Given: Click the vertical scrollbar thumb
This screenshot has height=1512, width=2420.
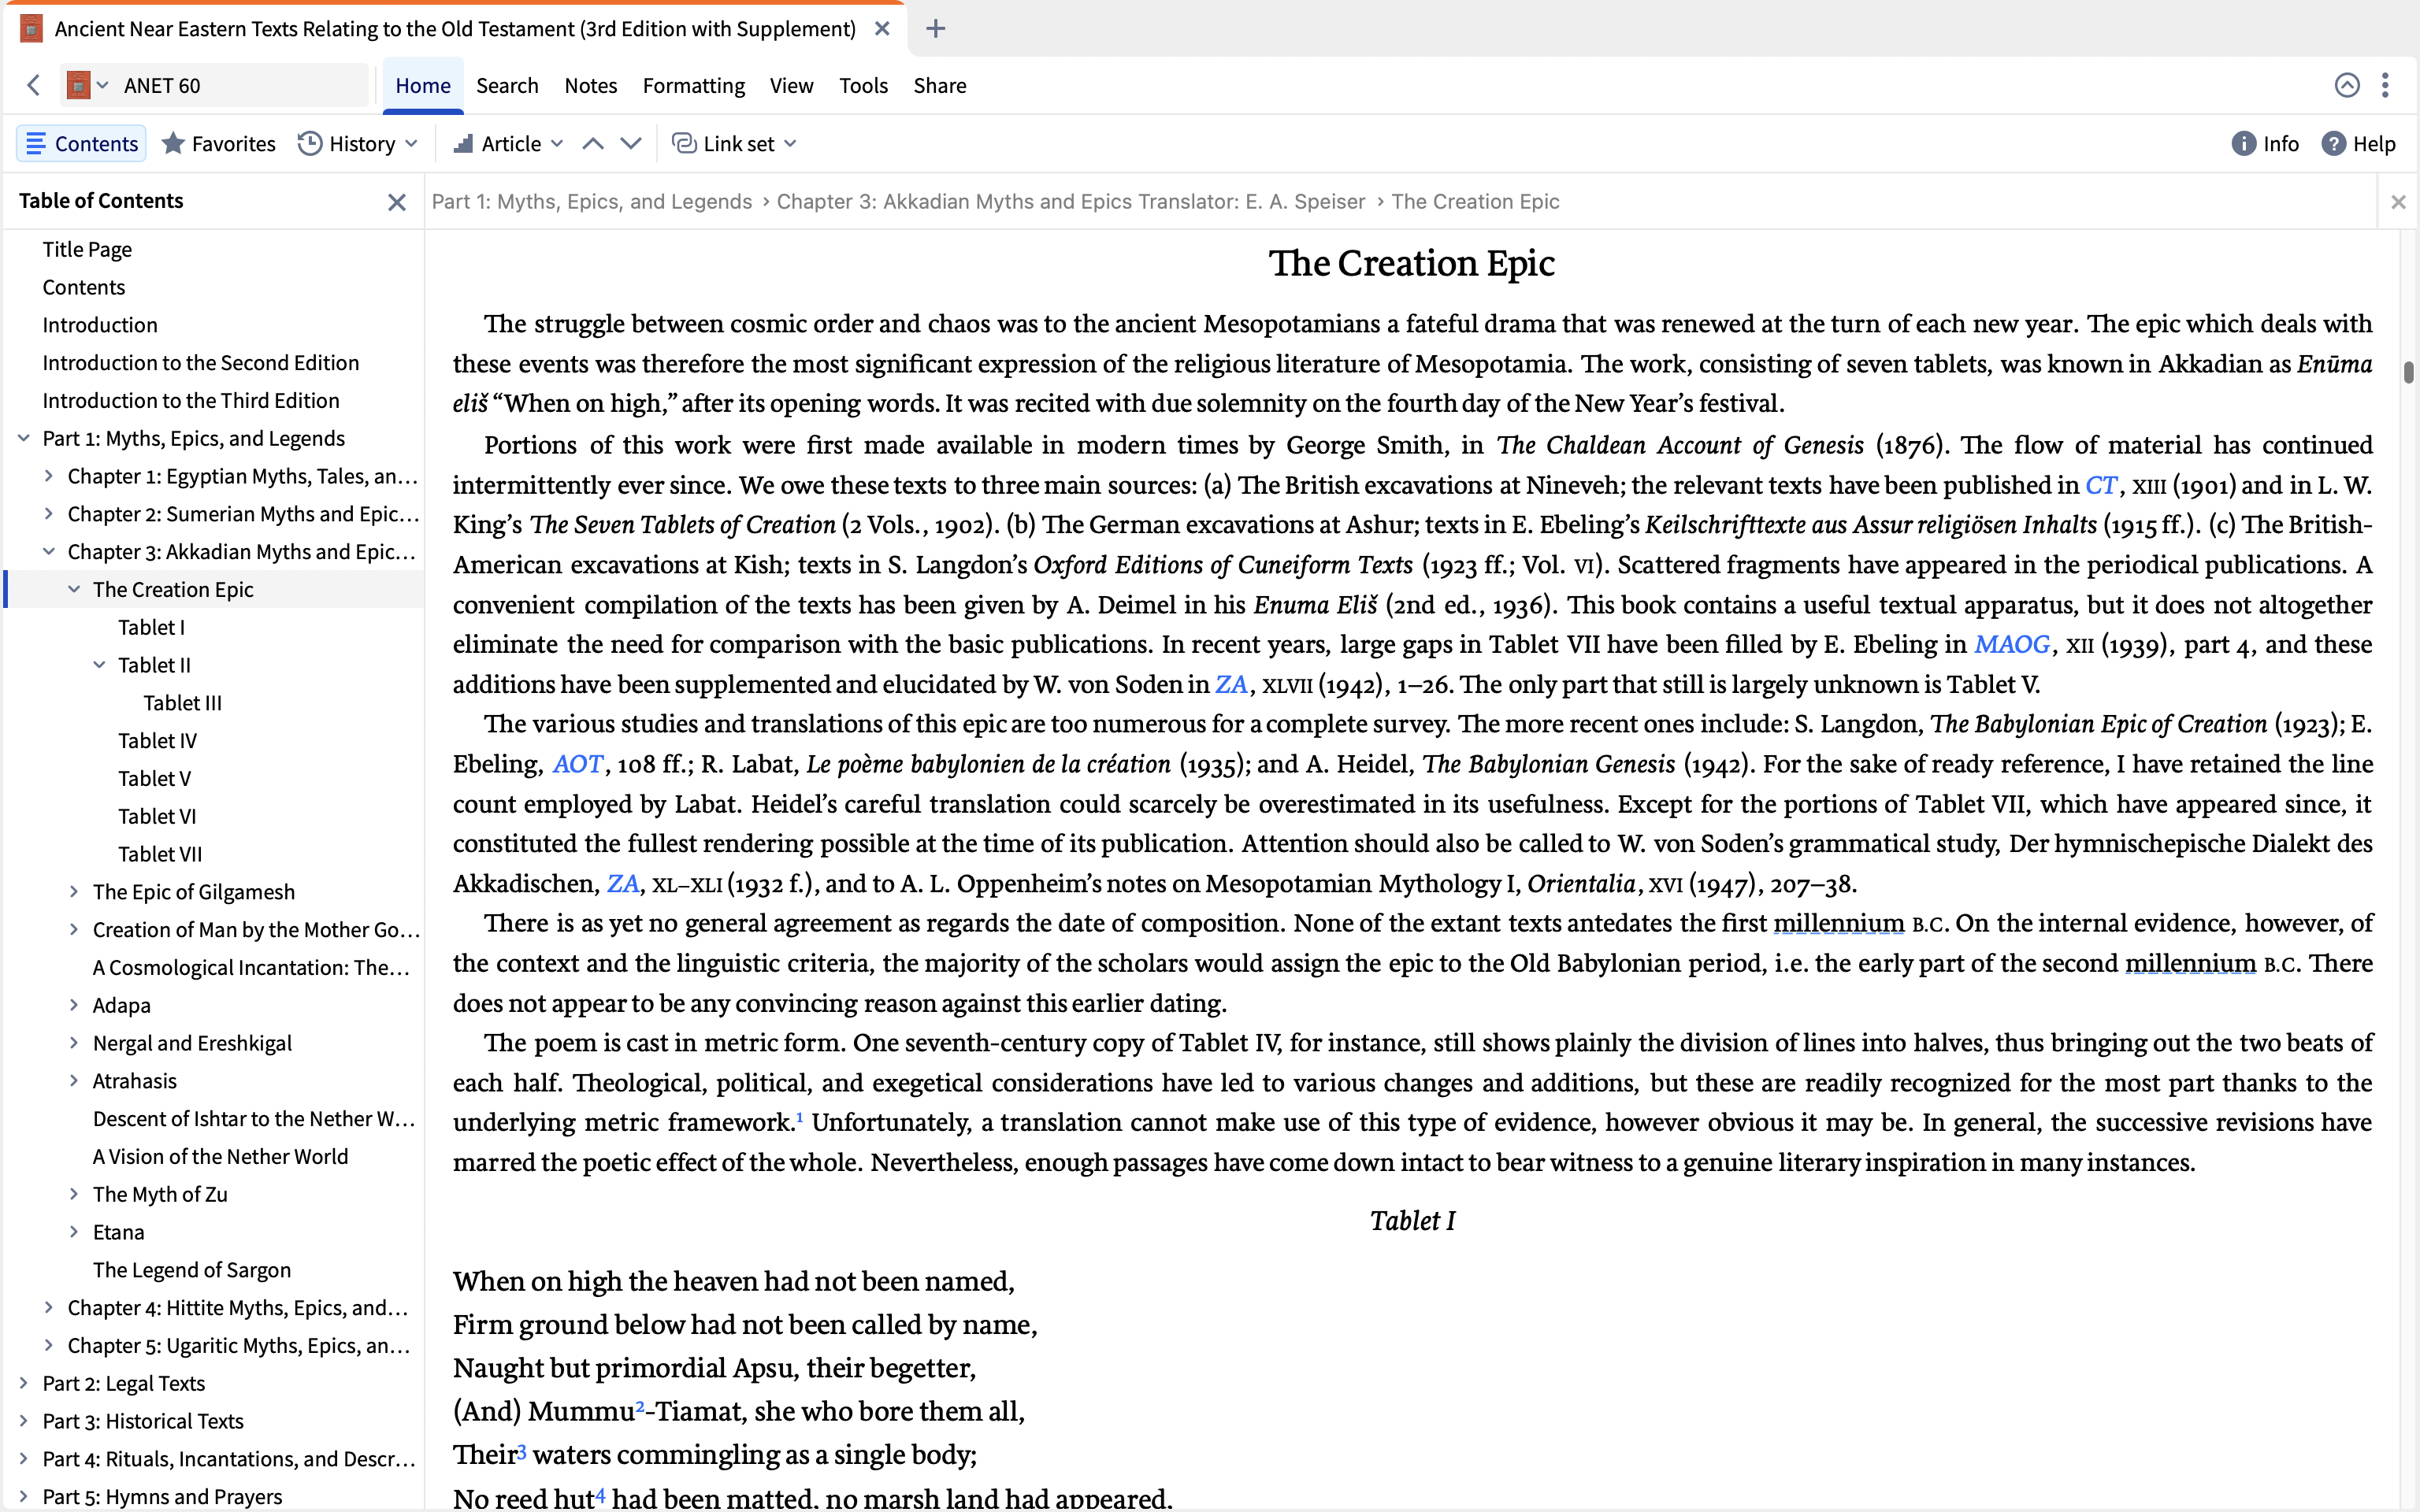Looking at the screenshot, I should 2409,372.
